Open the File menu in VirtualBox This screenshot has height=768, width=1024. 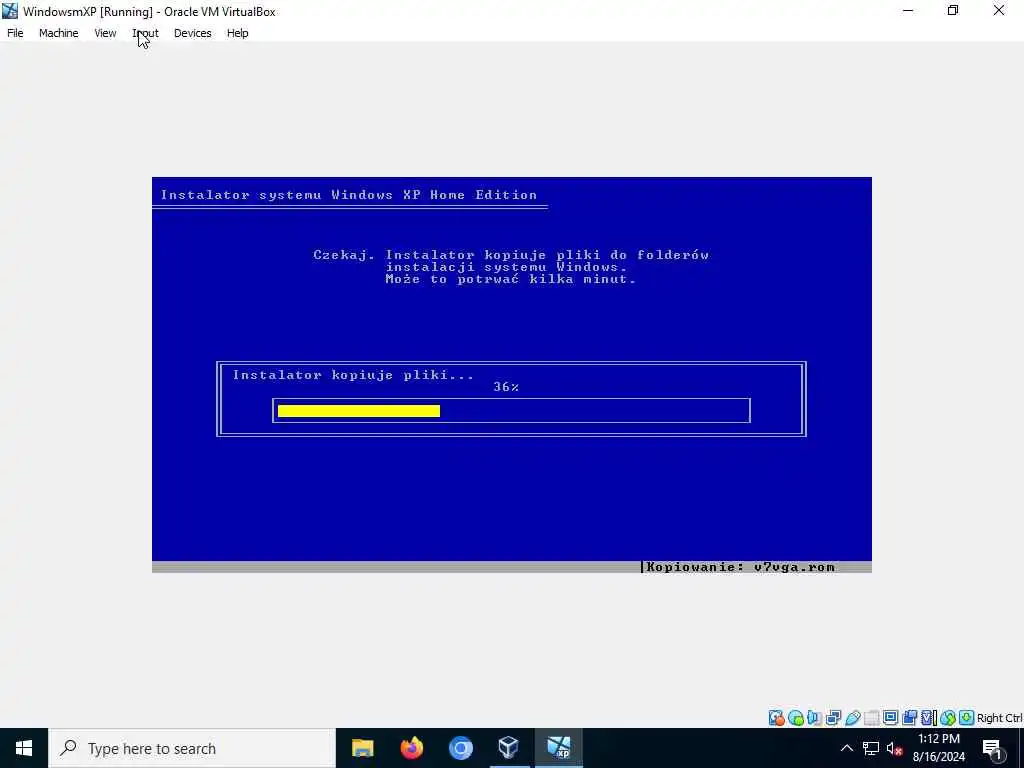click(15, 33)
